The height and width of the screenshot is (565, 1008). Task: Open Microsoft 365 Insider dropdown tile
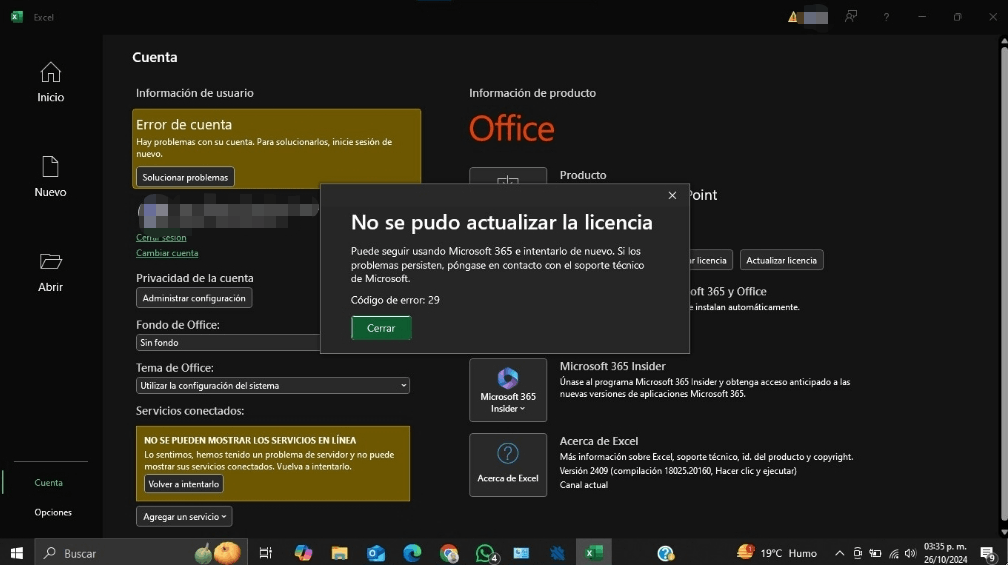(508, 390)
